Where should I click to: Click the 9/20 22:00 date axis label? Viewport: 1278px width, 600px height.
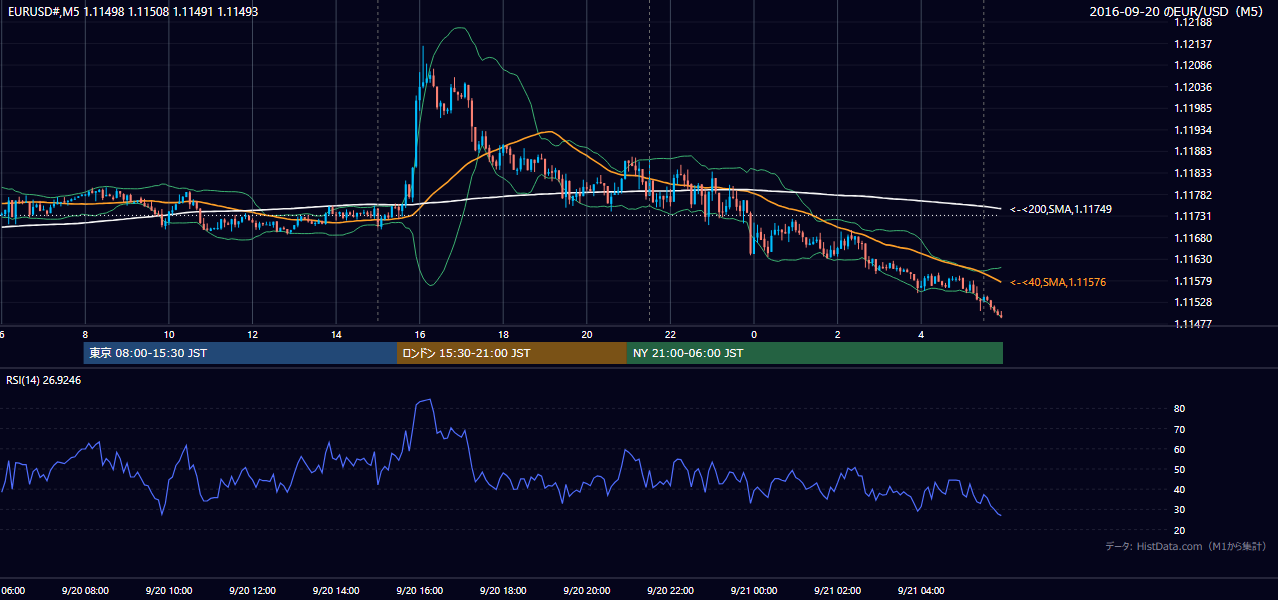pos(671,591)
